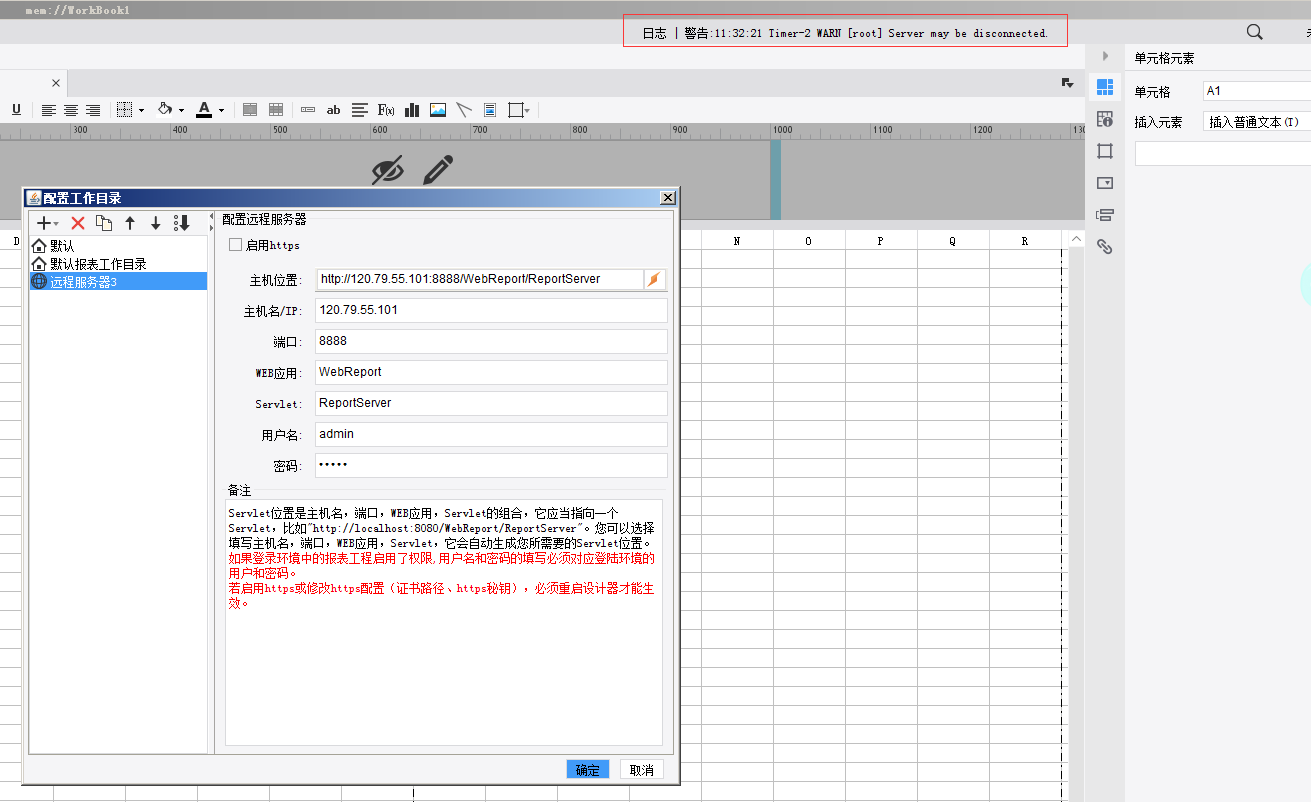Click the pencil edit icon in the gray area
Screen dimensions: 1311x802
(x=437, y=170)
